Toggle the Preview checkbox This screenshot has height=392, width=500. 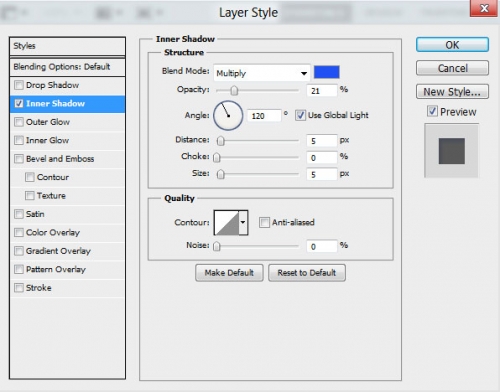tap(432, 111)
